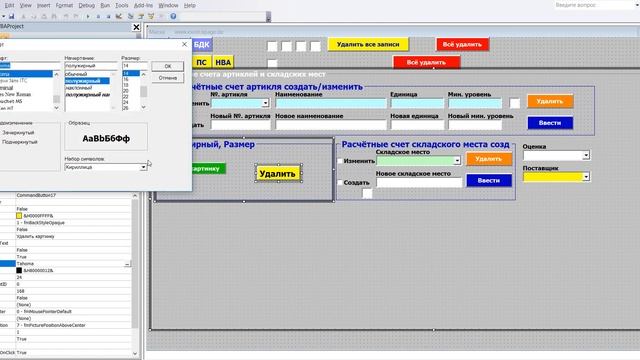Click the Find icon in the toolbar
The height and width of the screenshot is (360, 640).
[x=54, y=16]
